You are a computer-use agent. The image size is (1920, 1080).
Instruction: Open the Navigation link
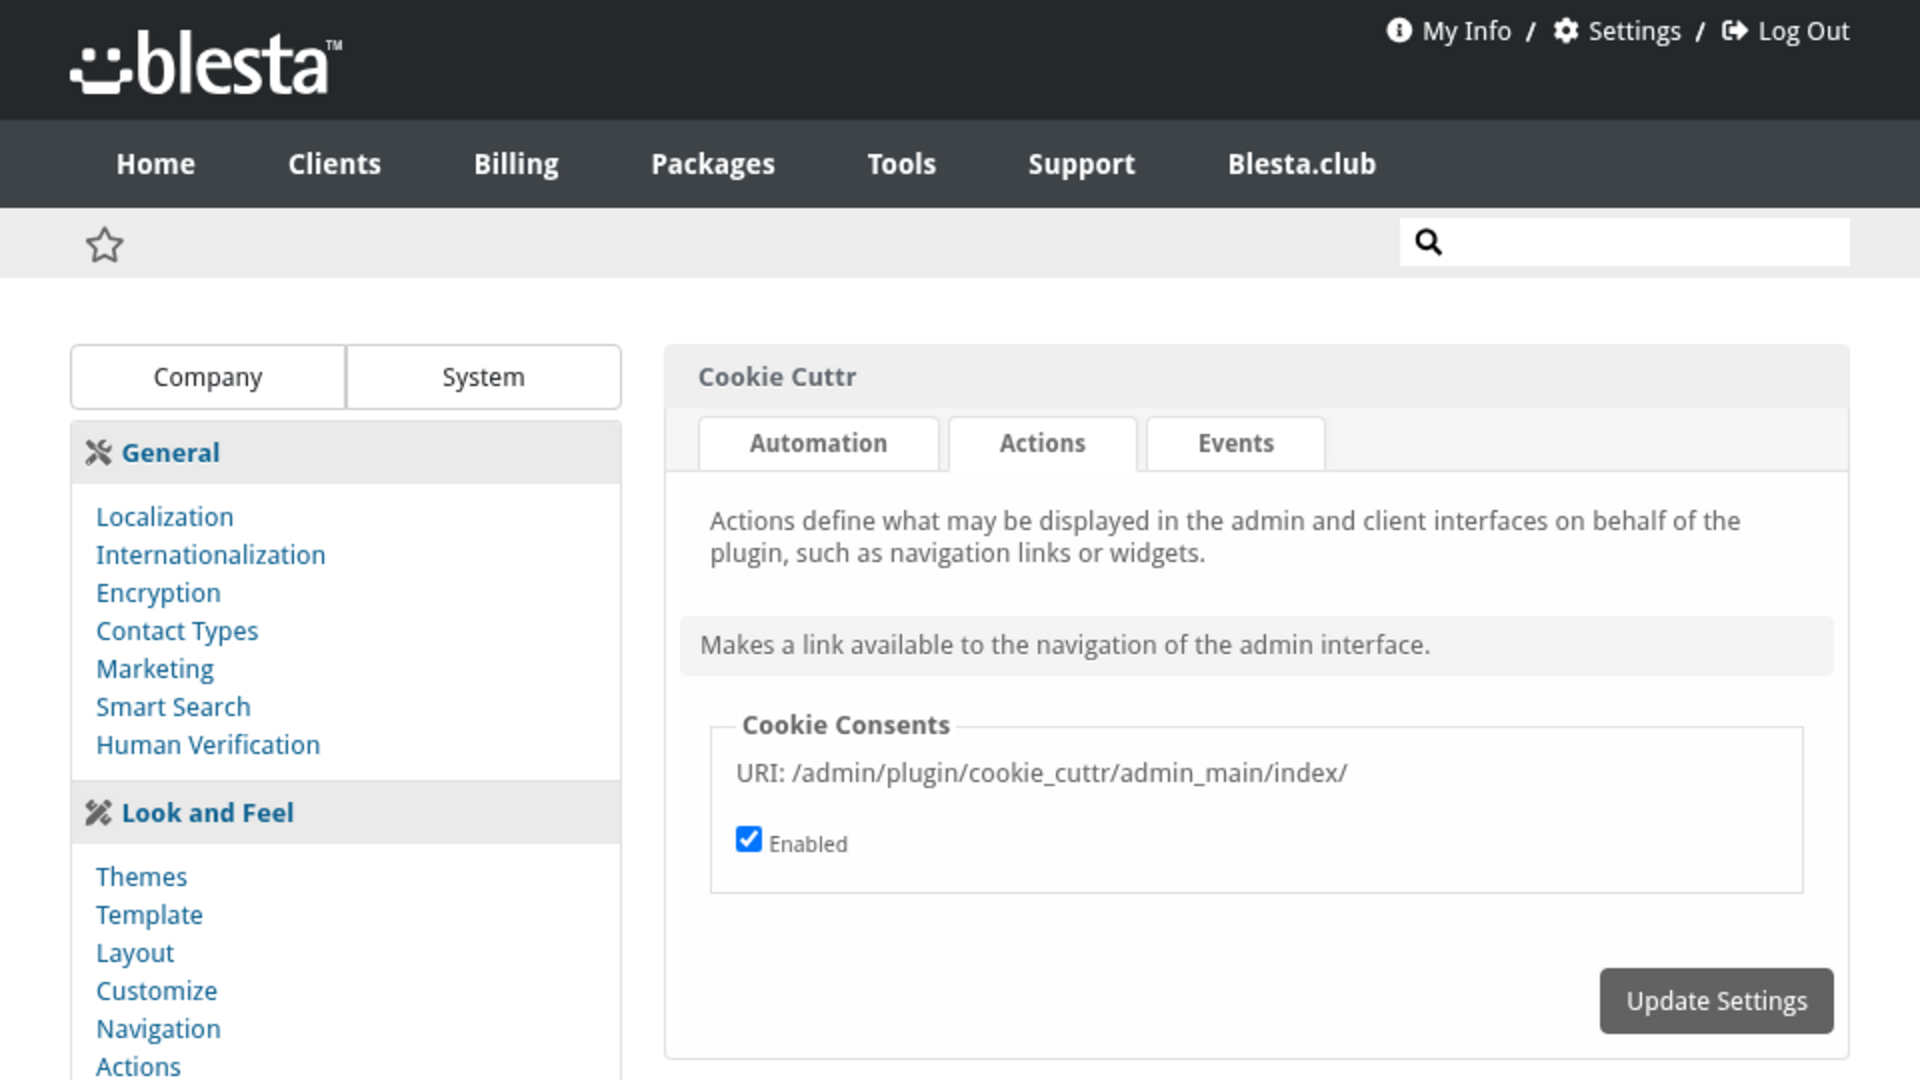click(x=158, y=1029)
